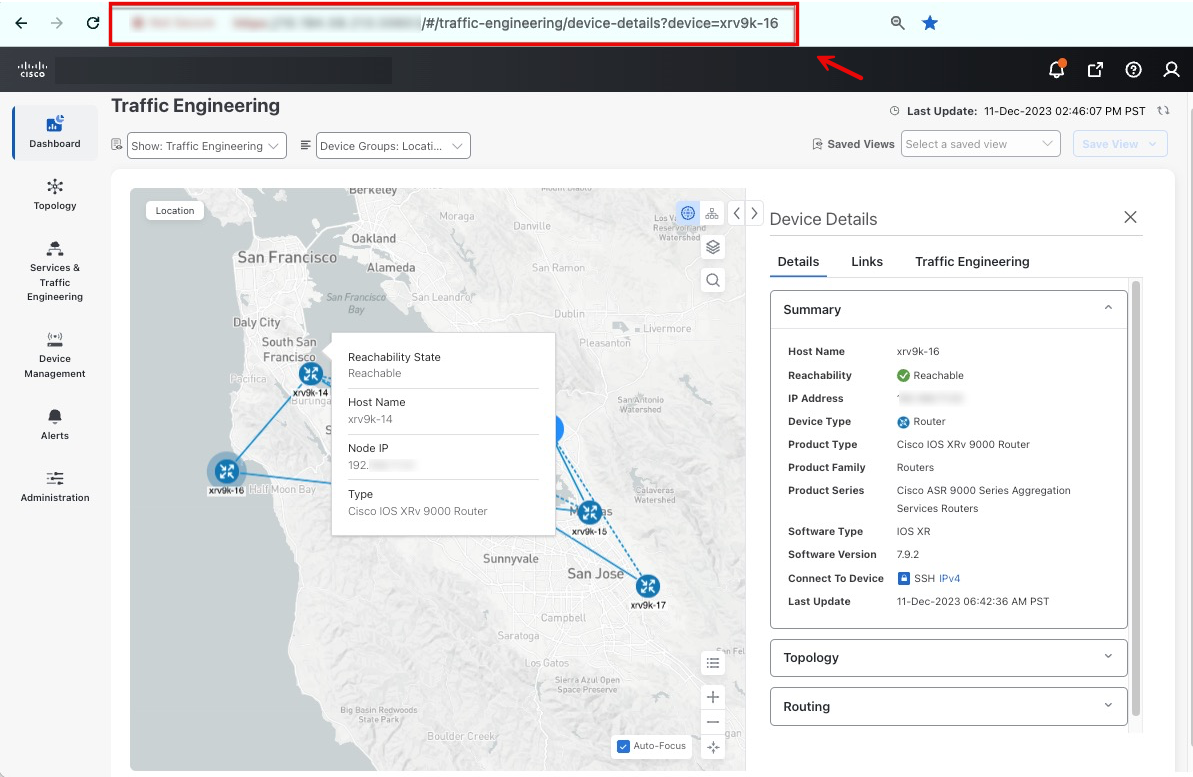This screenshot has height=777, width=1193.
Task: Click the host name value xrv9k-16 in Summary
Action: (x=918, y=352)
